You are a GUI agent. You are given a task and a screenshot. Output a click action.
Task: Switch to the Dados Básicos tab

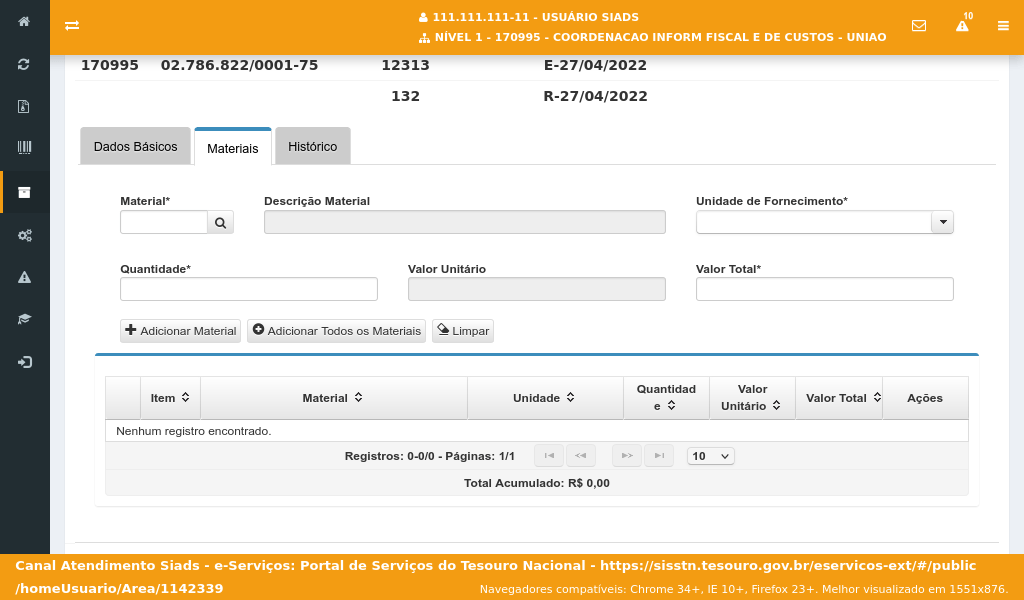(135, 146)
